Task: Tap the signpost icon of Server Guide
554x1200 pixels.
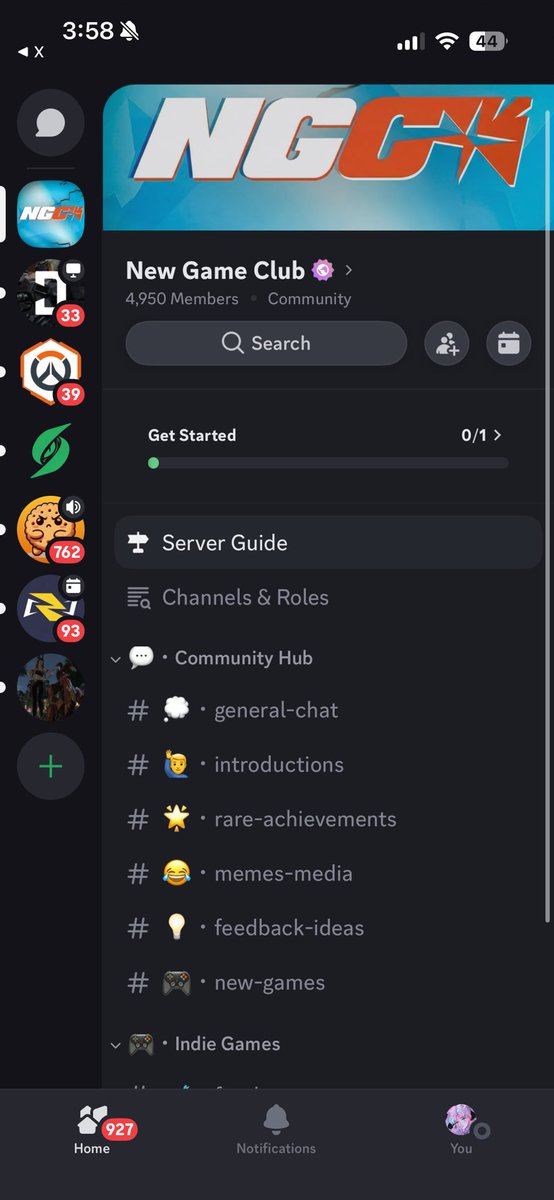Action: pyautogui.click(x=139, y=543)
